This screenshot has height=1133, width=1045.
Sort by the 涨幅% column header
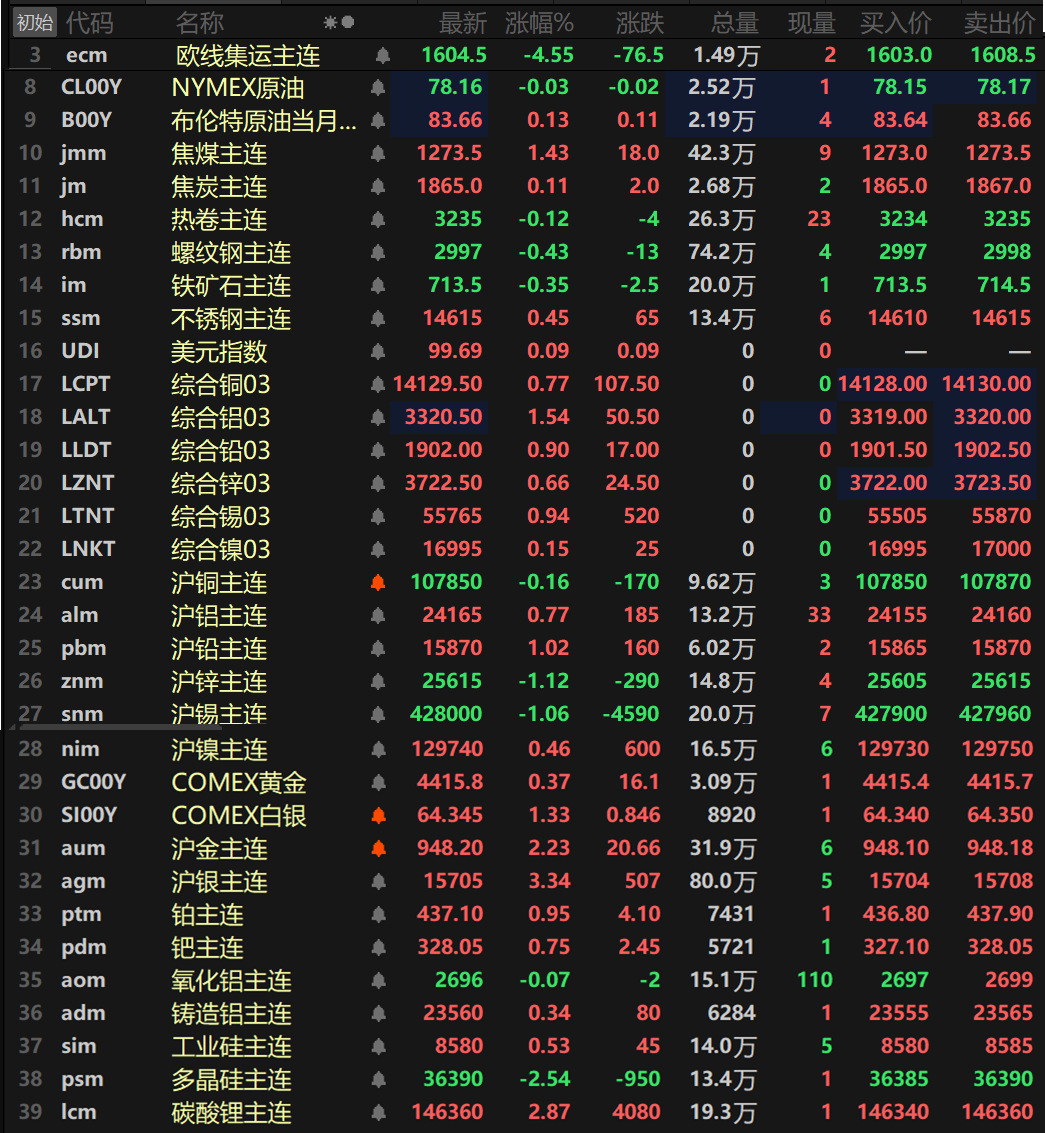coord(539,23)
